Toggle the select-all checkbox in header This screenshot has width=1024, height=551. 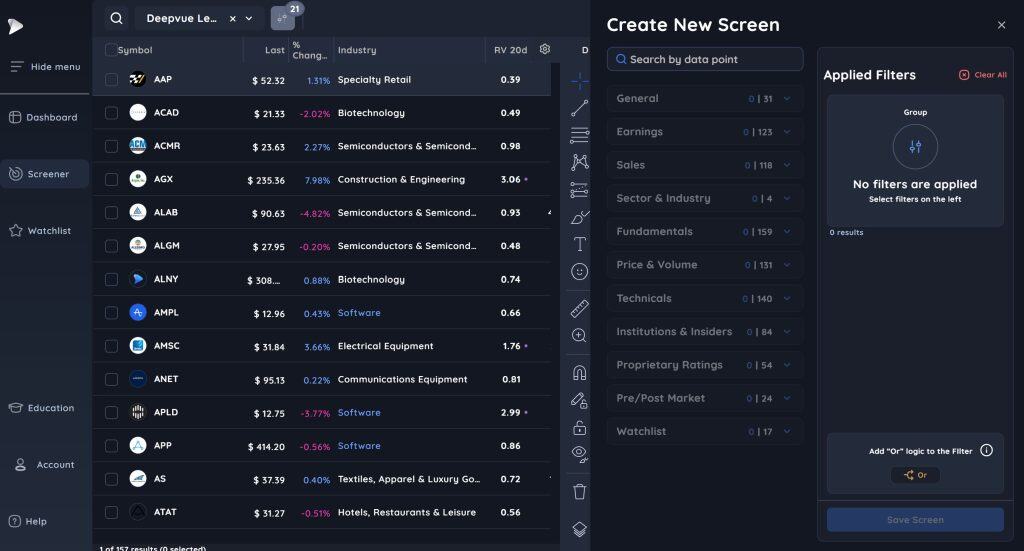(x=112, y=50)
